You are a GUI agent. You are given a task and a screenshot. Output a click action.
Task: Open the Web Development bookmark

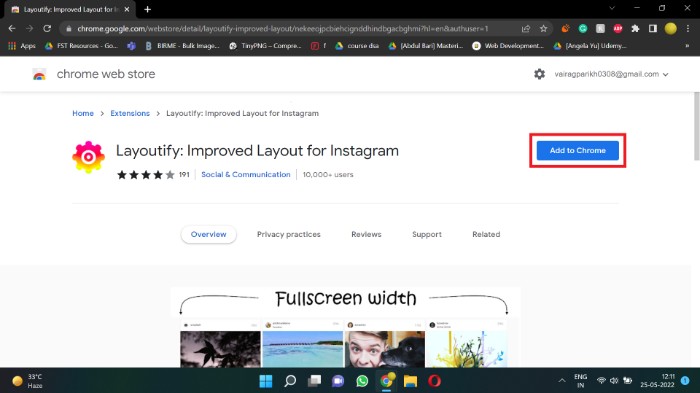click(508, 46)
